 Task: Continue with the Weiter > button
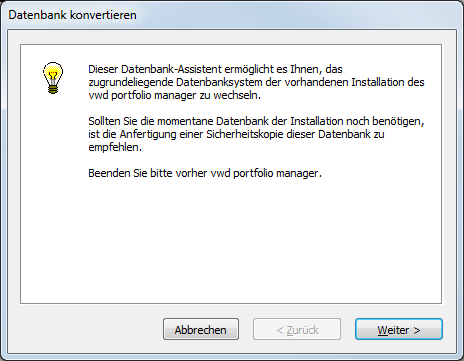pos(399,329)
